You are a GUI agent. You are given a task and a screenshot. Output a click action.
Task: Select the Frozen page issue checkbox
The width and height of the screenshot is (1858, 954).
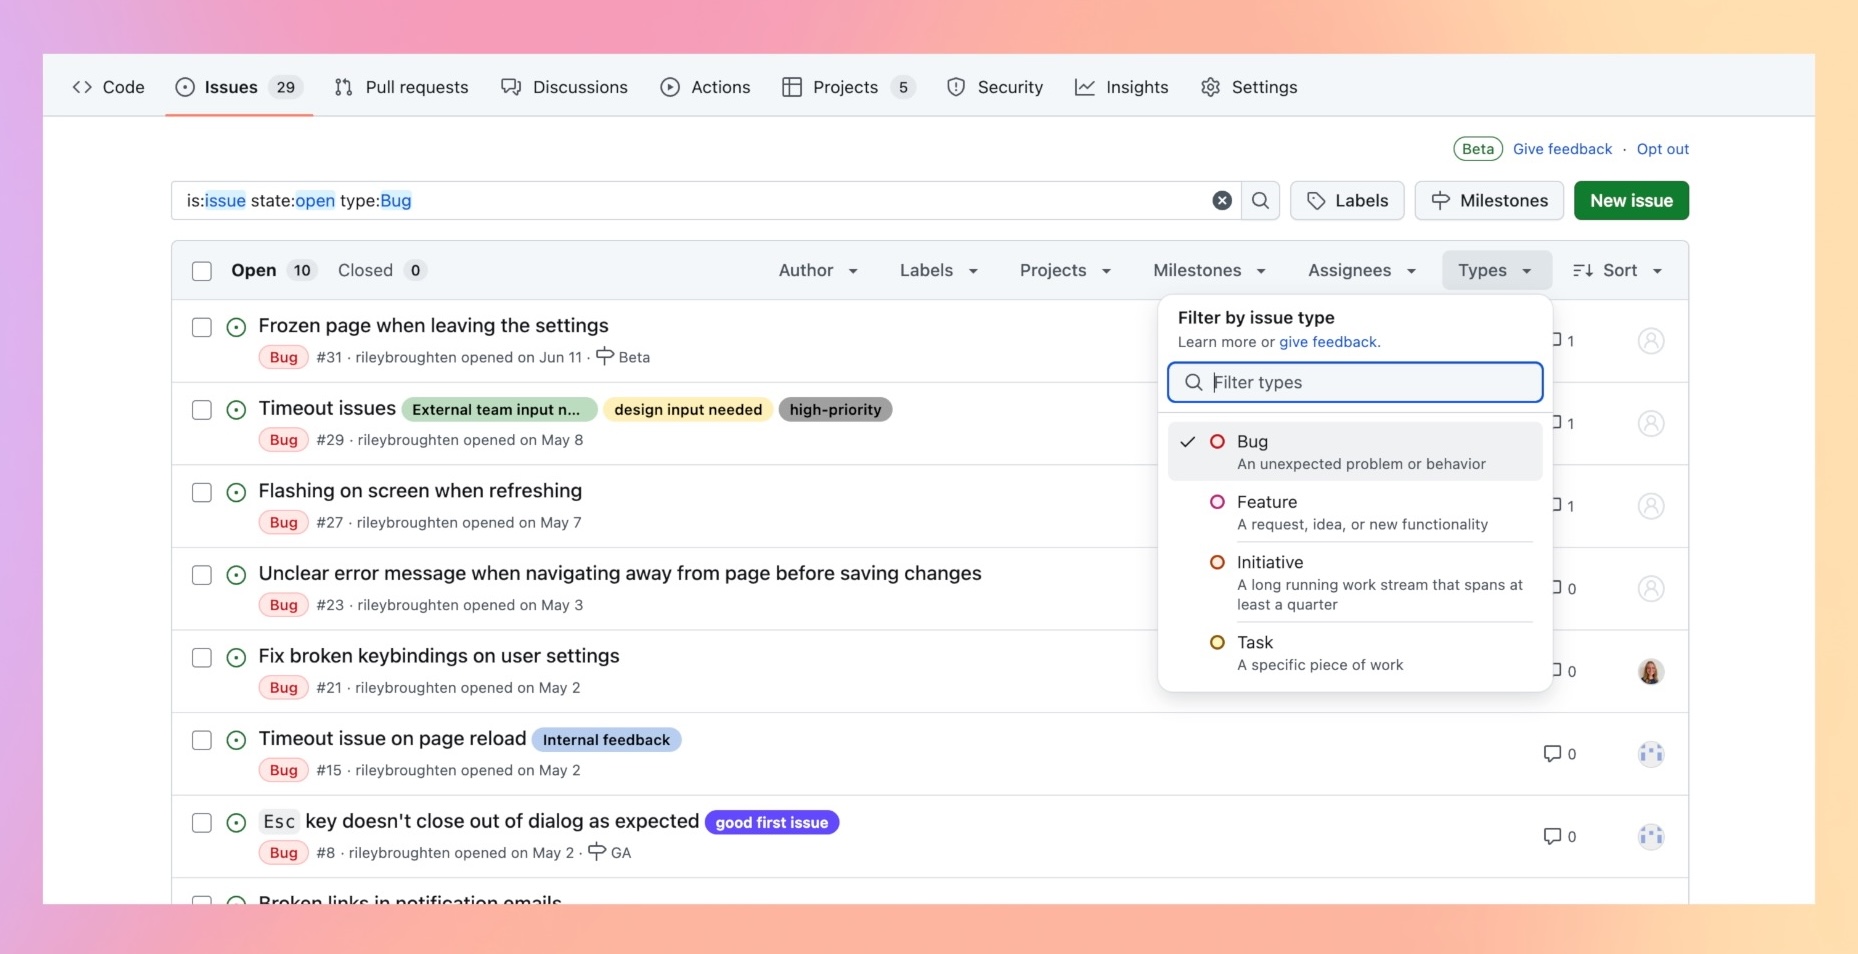[202, 328]
